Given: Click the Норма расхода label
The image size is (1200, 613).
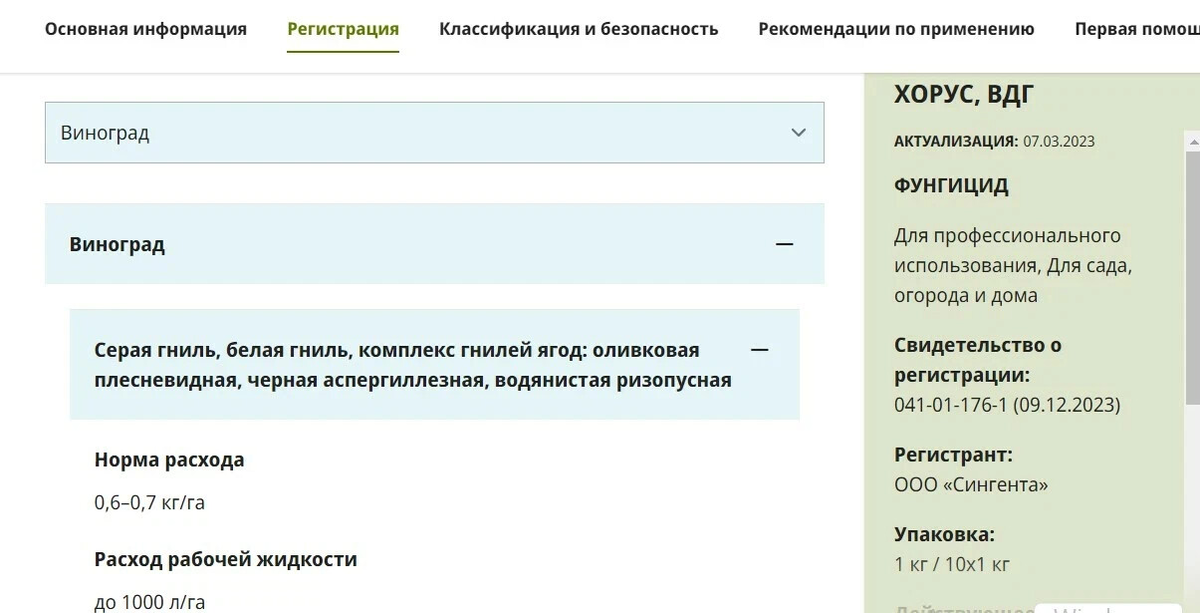Looking at the screenshot, I should (169, 460).
